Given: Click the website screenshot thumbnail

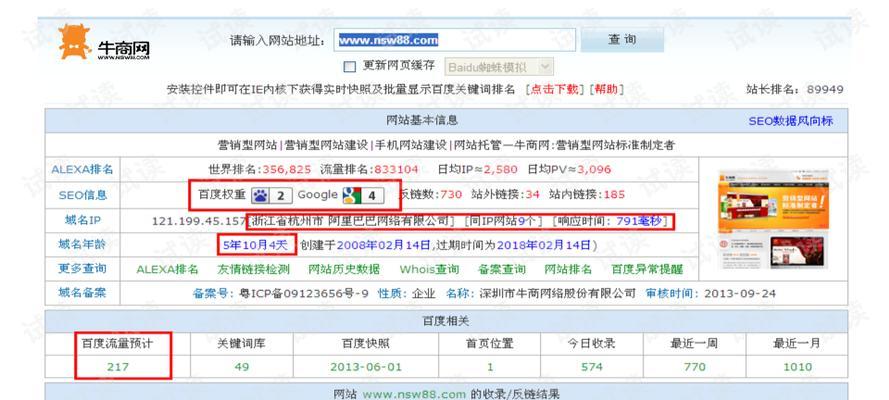Looking at the screenshot, I should (x=773, y=219).
